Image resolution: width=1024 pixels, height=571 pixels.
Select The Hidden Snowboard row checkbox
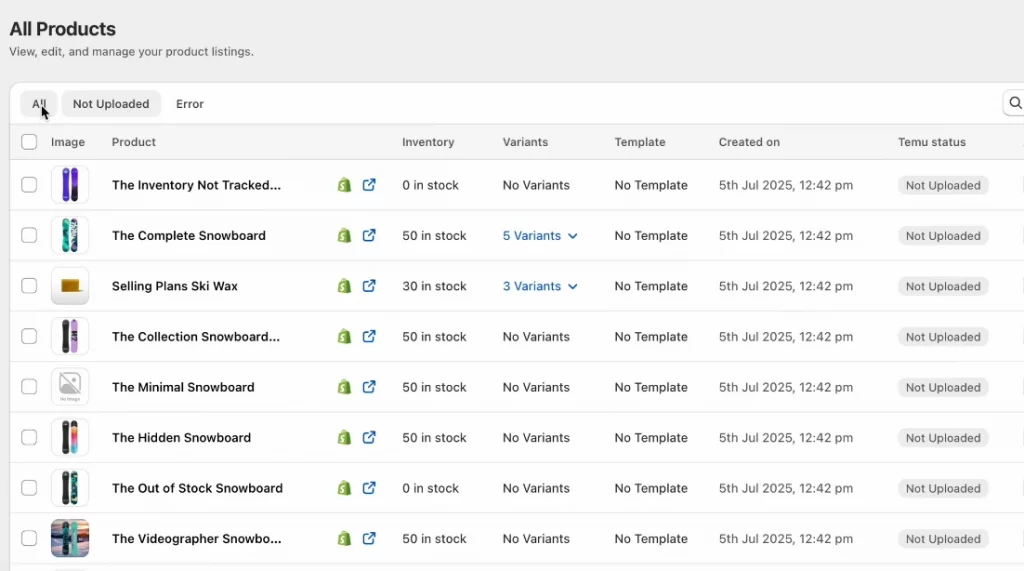(x=29, y=438)
